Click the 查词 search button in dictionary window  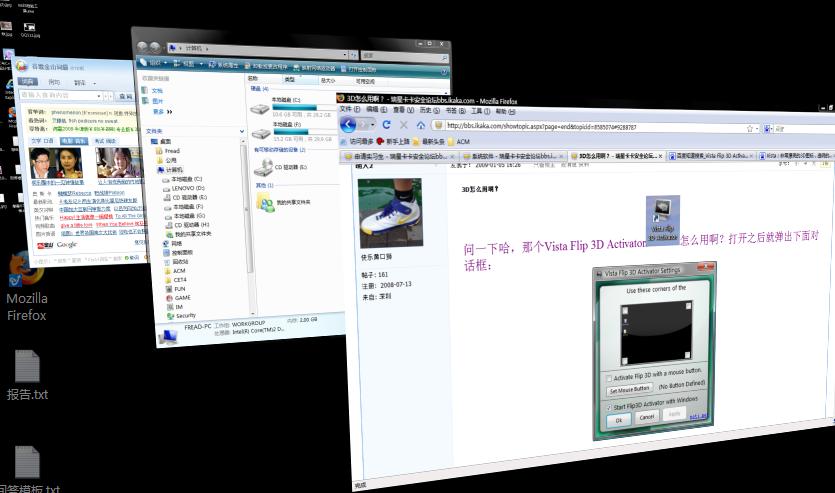(x=125, y=96)
